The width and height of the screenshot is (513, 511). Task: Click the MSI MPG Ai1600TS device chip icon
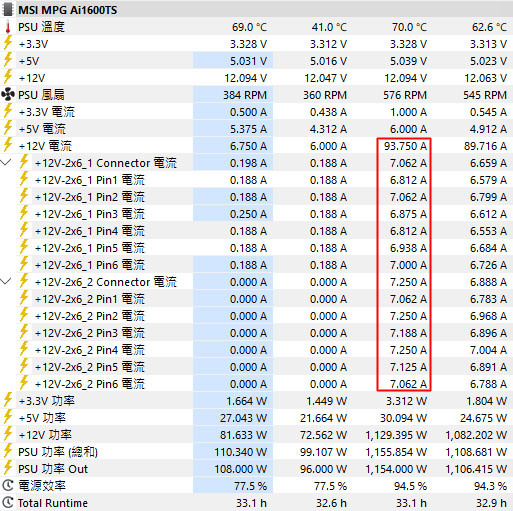pos(8,9)
